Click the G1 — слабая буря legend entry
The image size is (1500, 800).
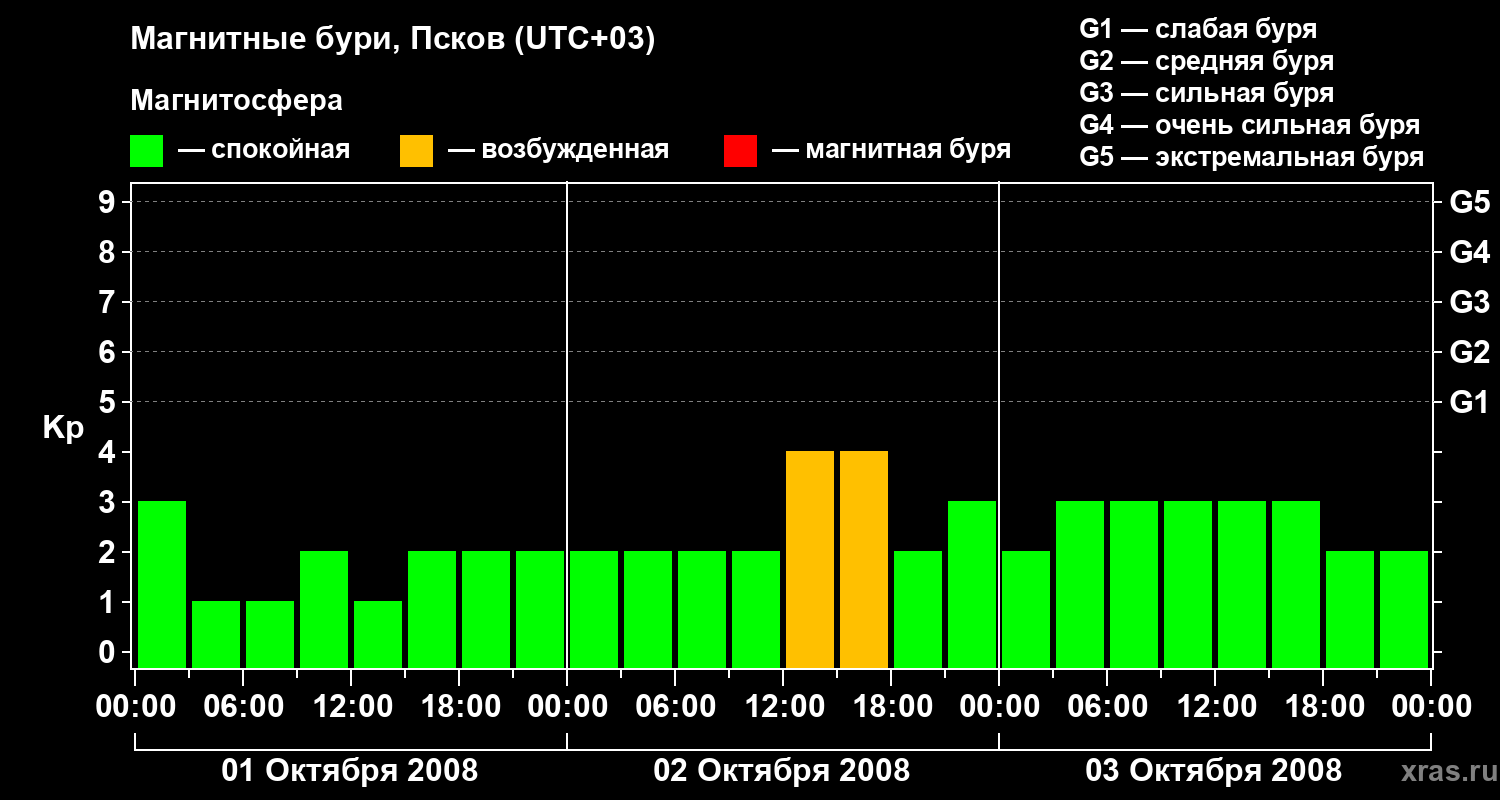(1198, 29)
